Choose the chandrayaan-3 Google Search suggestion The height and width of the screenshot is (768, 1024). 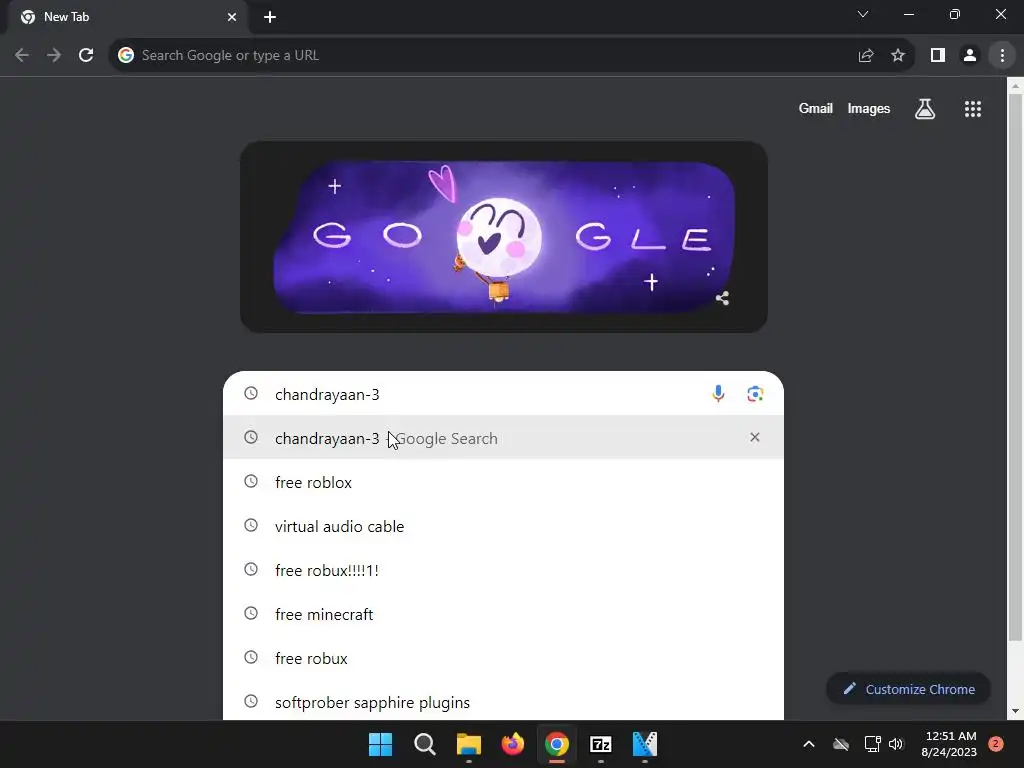[503, 438]
